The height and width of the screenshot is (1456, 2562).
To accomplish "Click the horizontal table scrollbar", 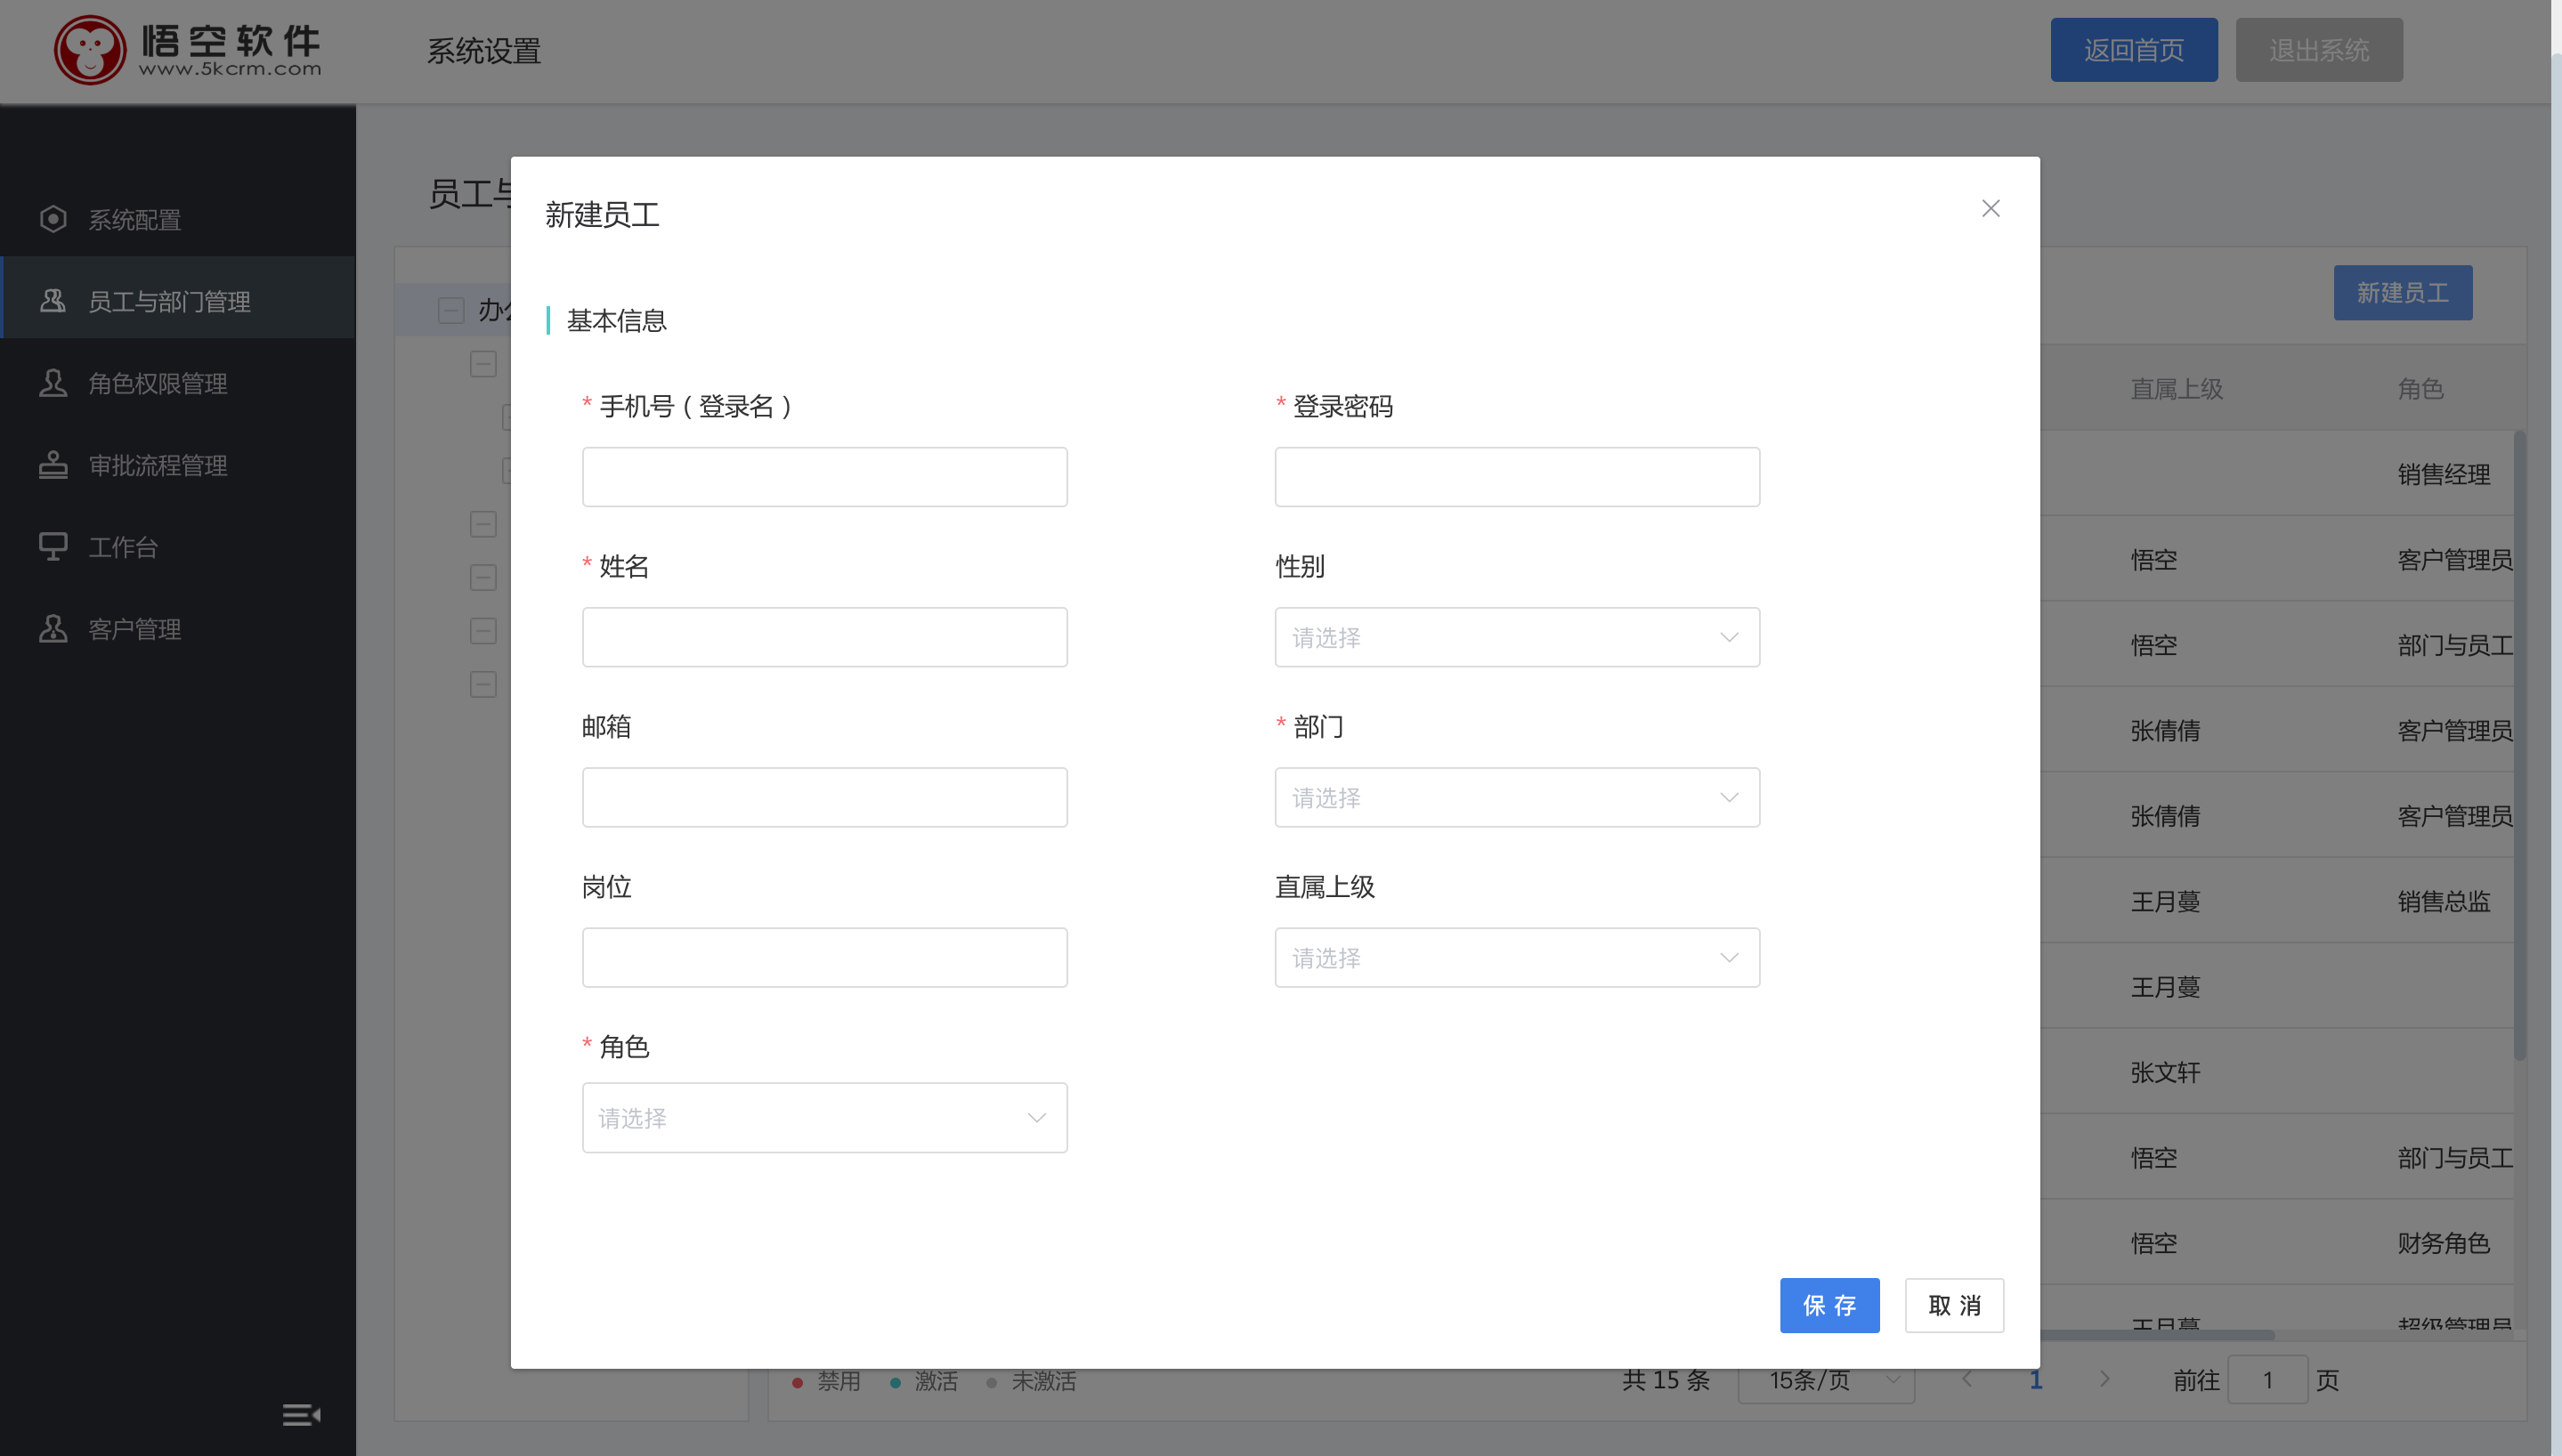I will click(x=2157, y=1334).
